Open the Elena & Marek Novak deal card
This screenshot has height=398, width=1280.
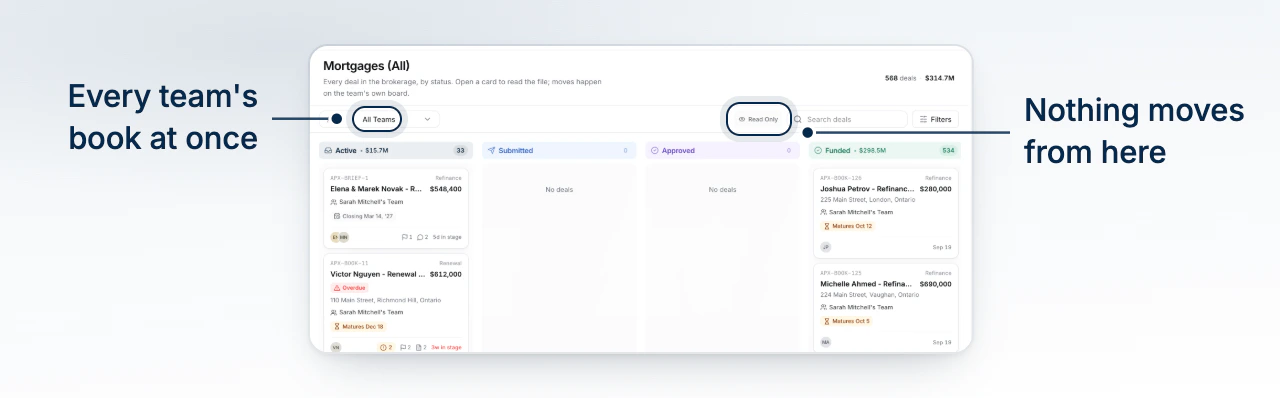(x=396, y=208)
